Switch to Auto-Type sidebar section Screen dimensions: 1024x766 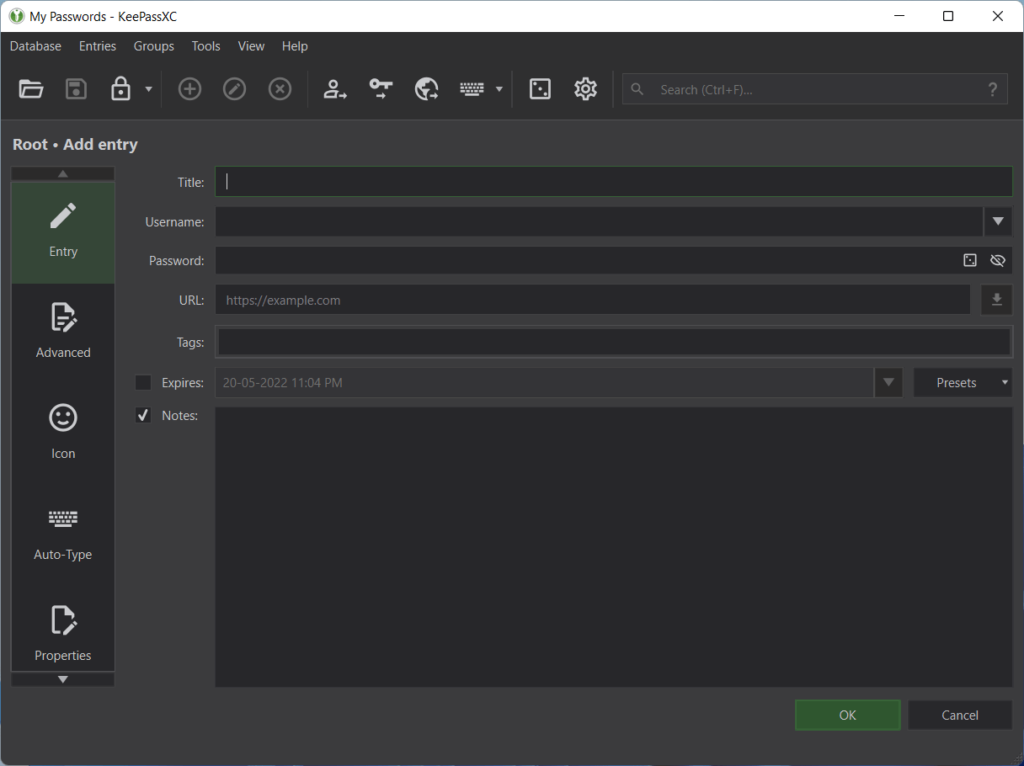[x=63, y=534]
